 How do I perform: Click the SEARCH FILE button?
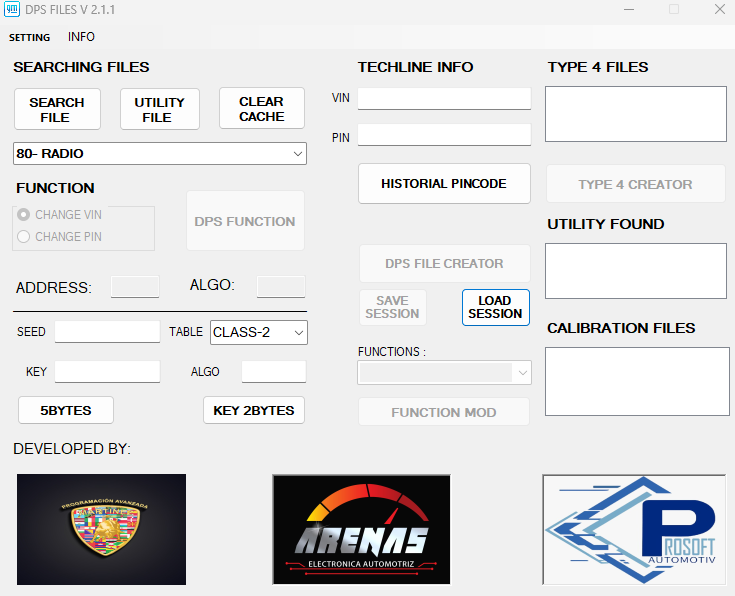pos(57,110)
